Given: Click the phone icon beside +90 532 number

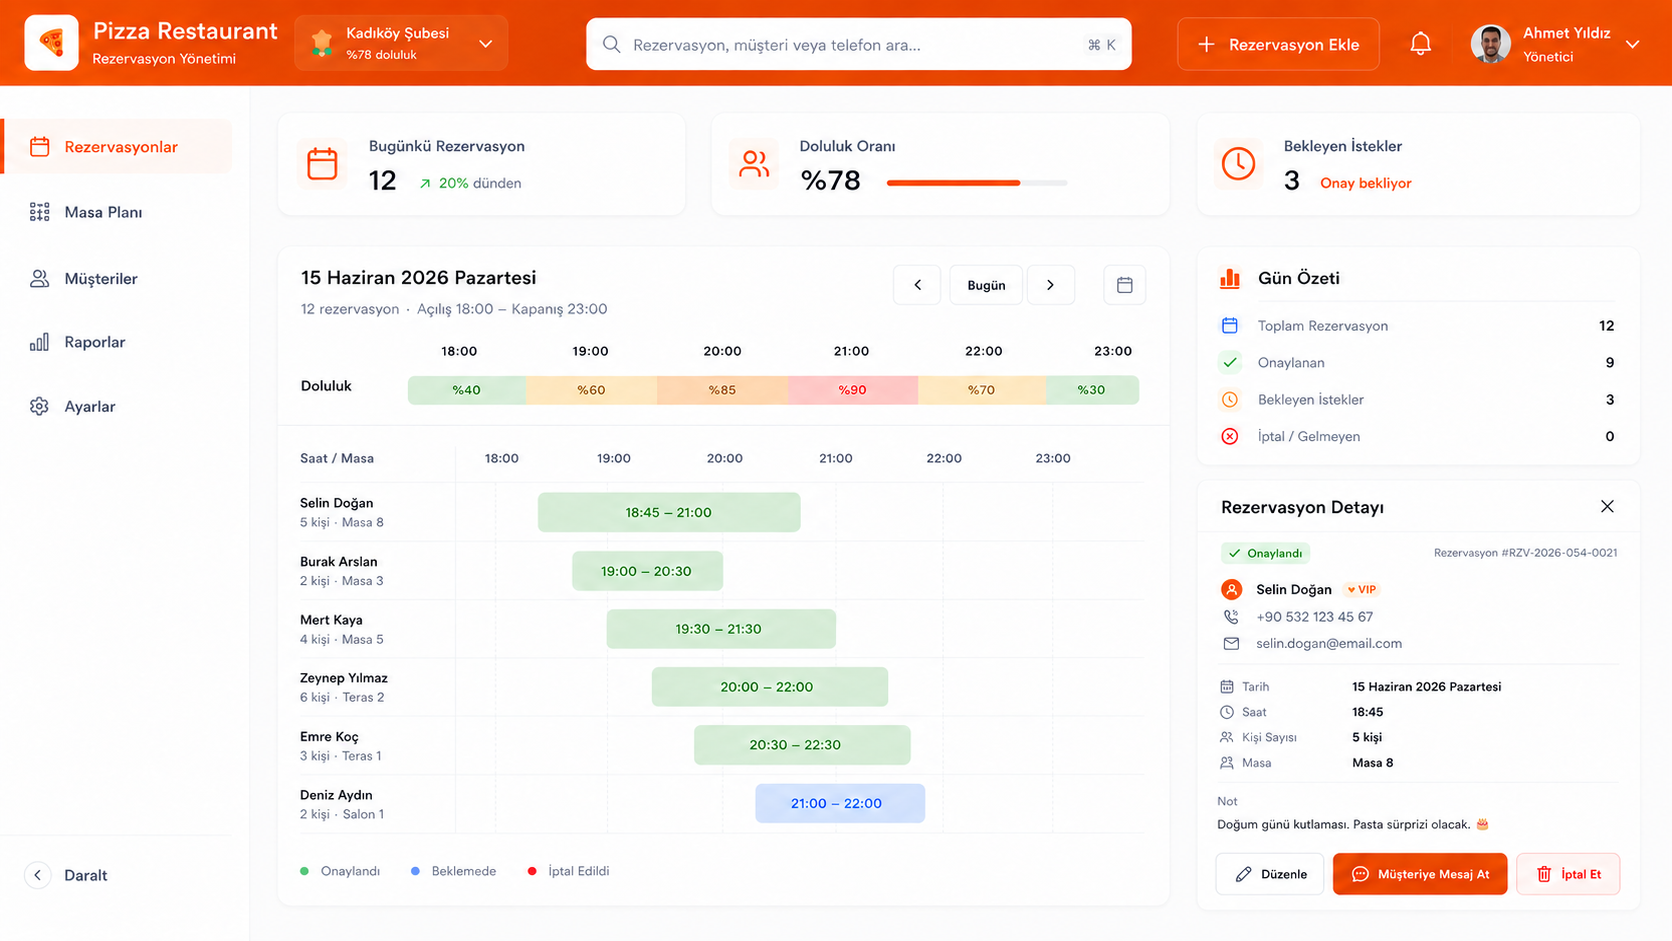Looking at the screenshot, I should 1231,617.
